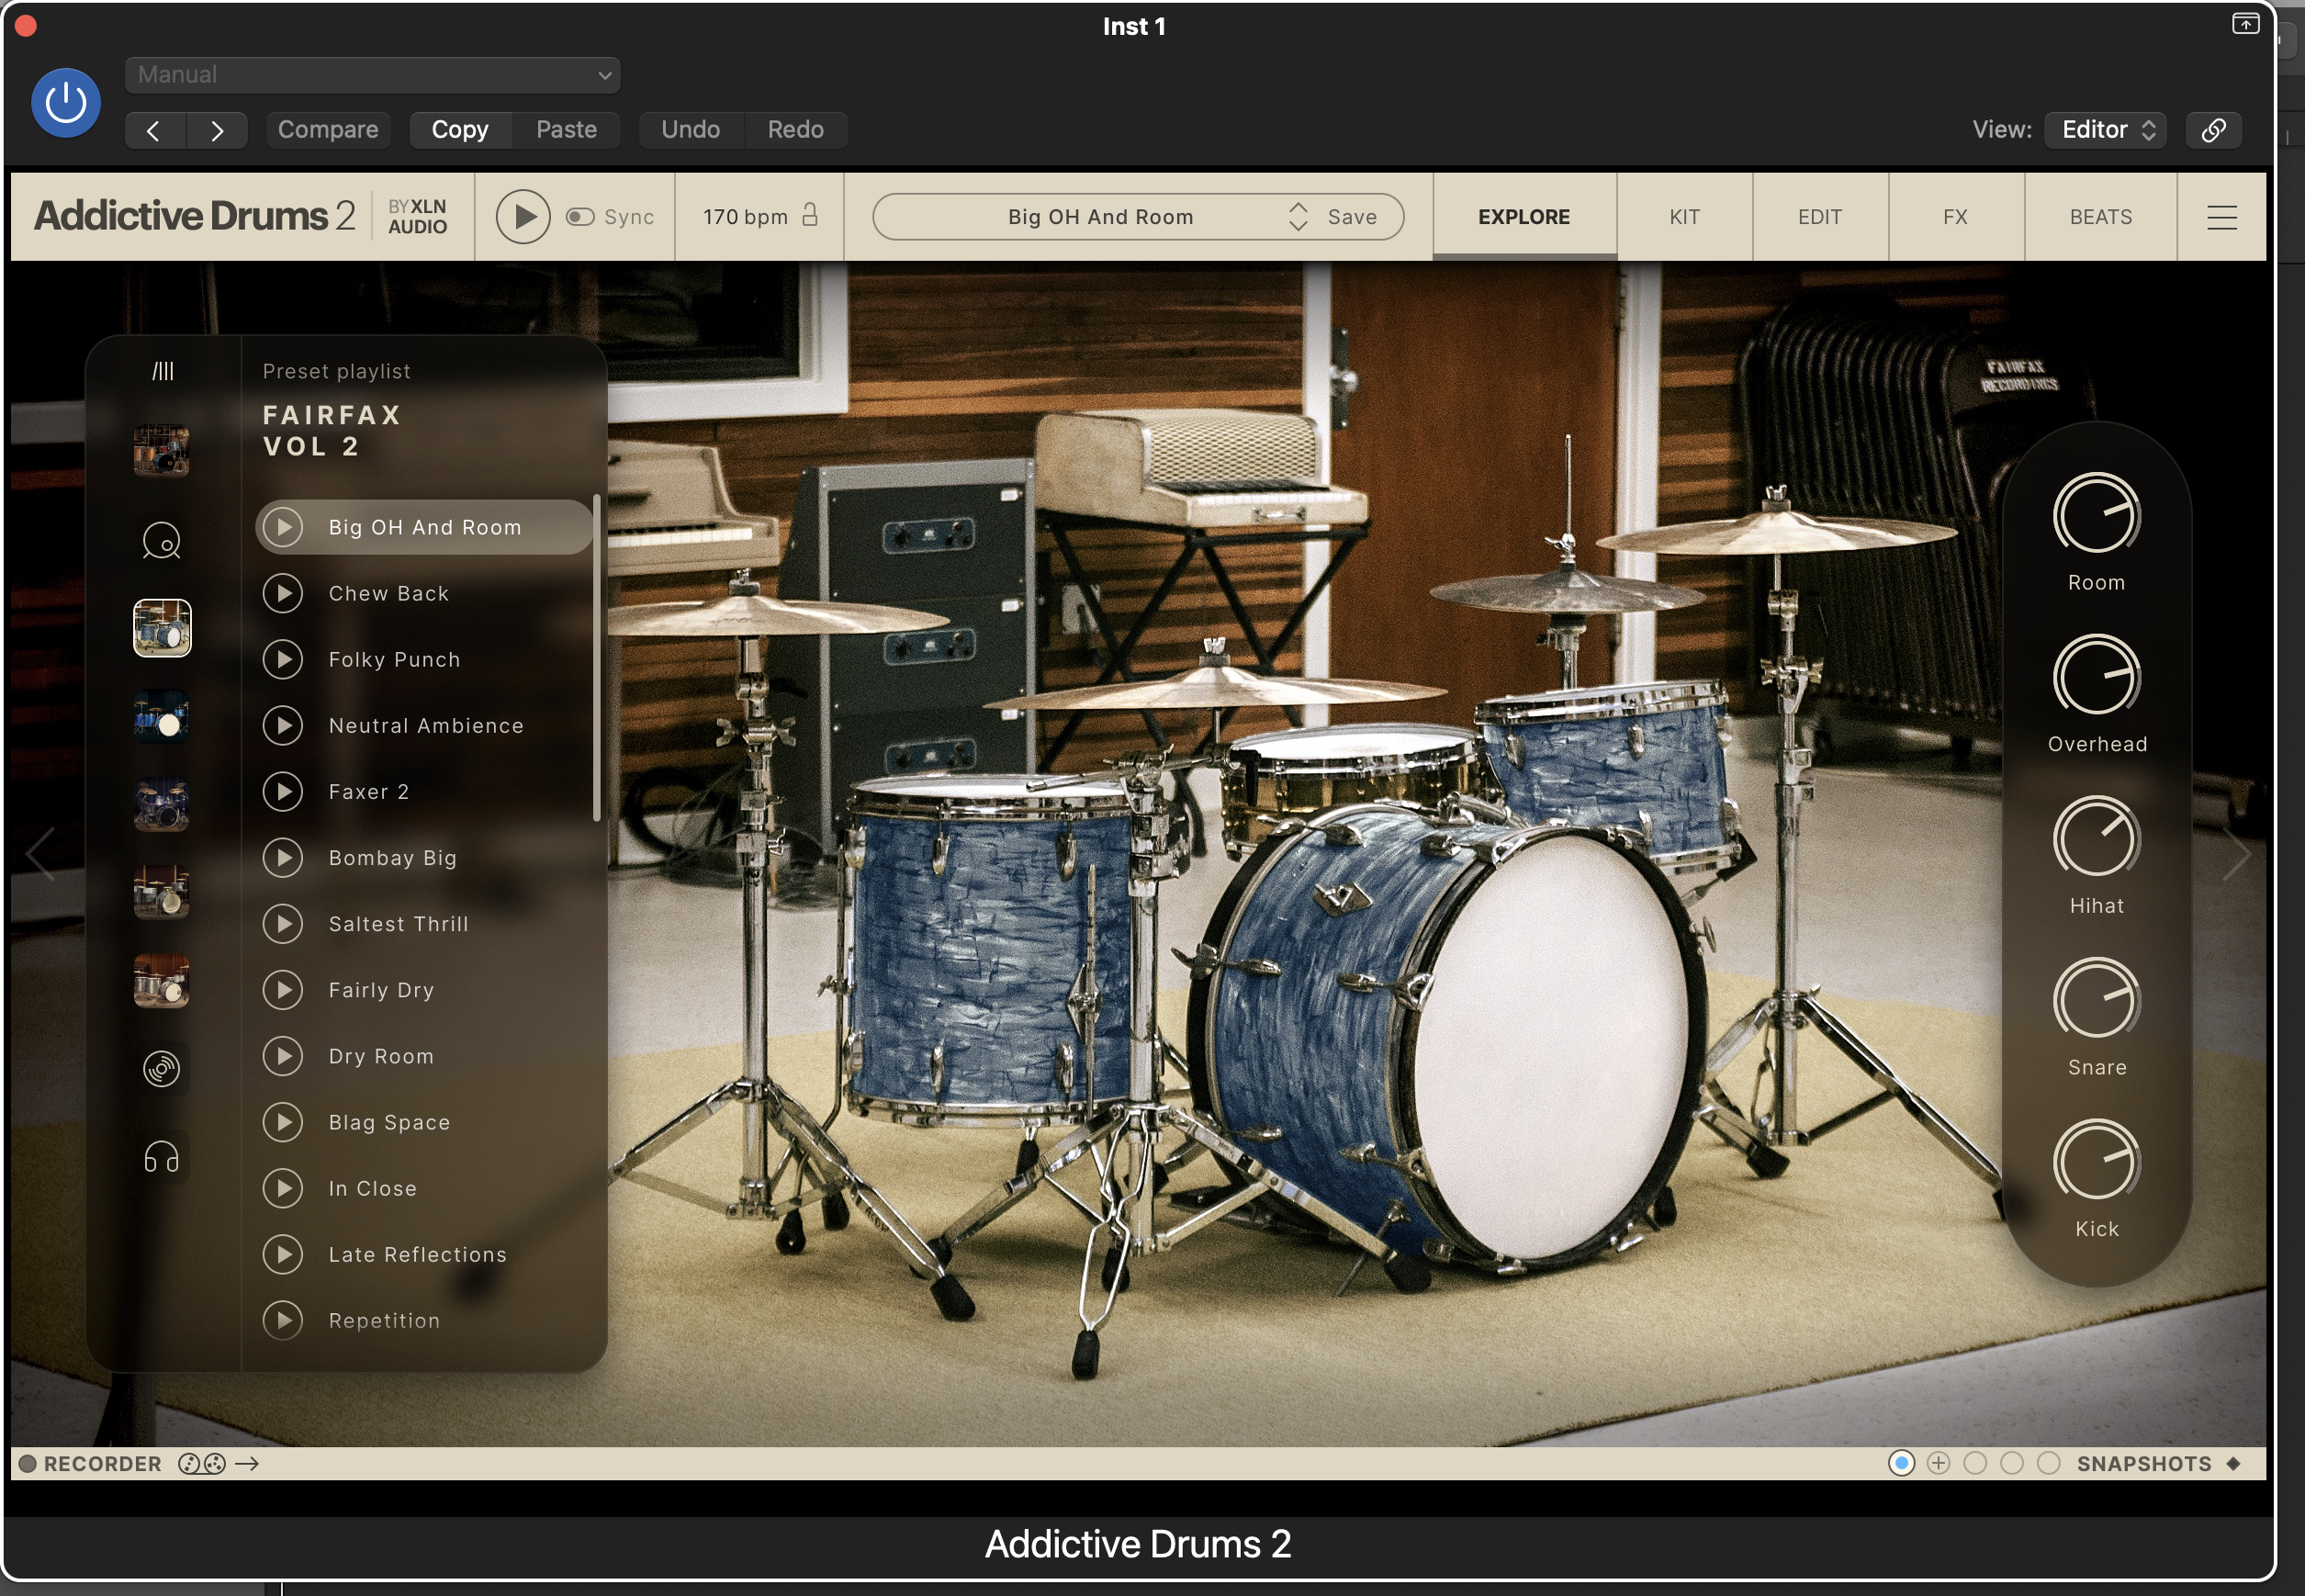Toggle the Sync switch
Screen dimensions: 2305x1596
coord(580,217)
